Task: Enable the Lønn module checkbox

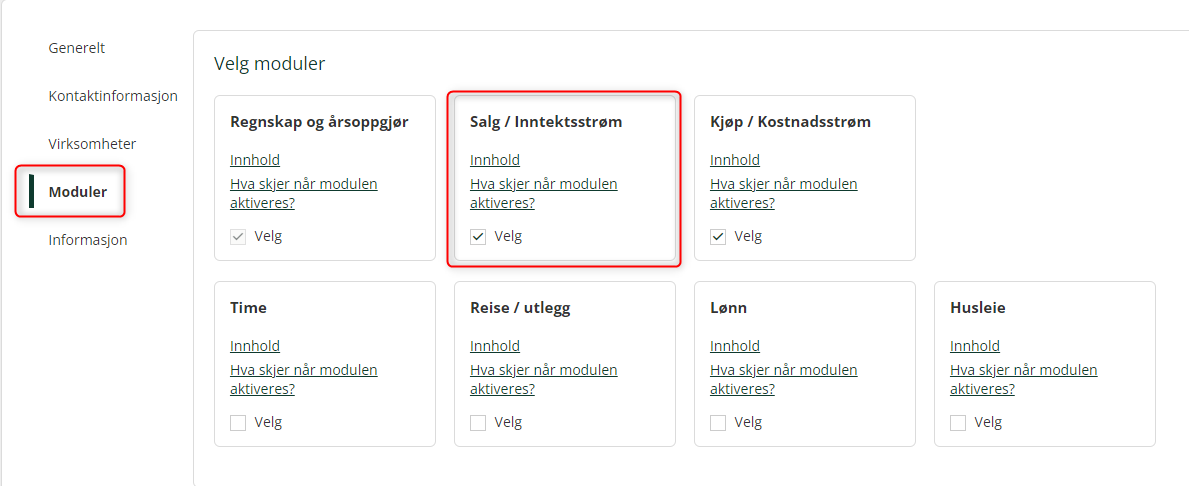Action: [717, 423]
